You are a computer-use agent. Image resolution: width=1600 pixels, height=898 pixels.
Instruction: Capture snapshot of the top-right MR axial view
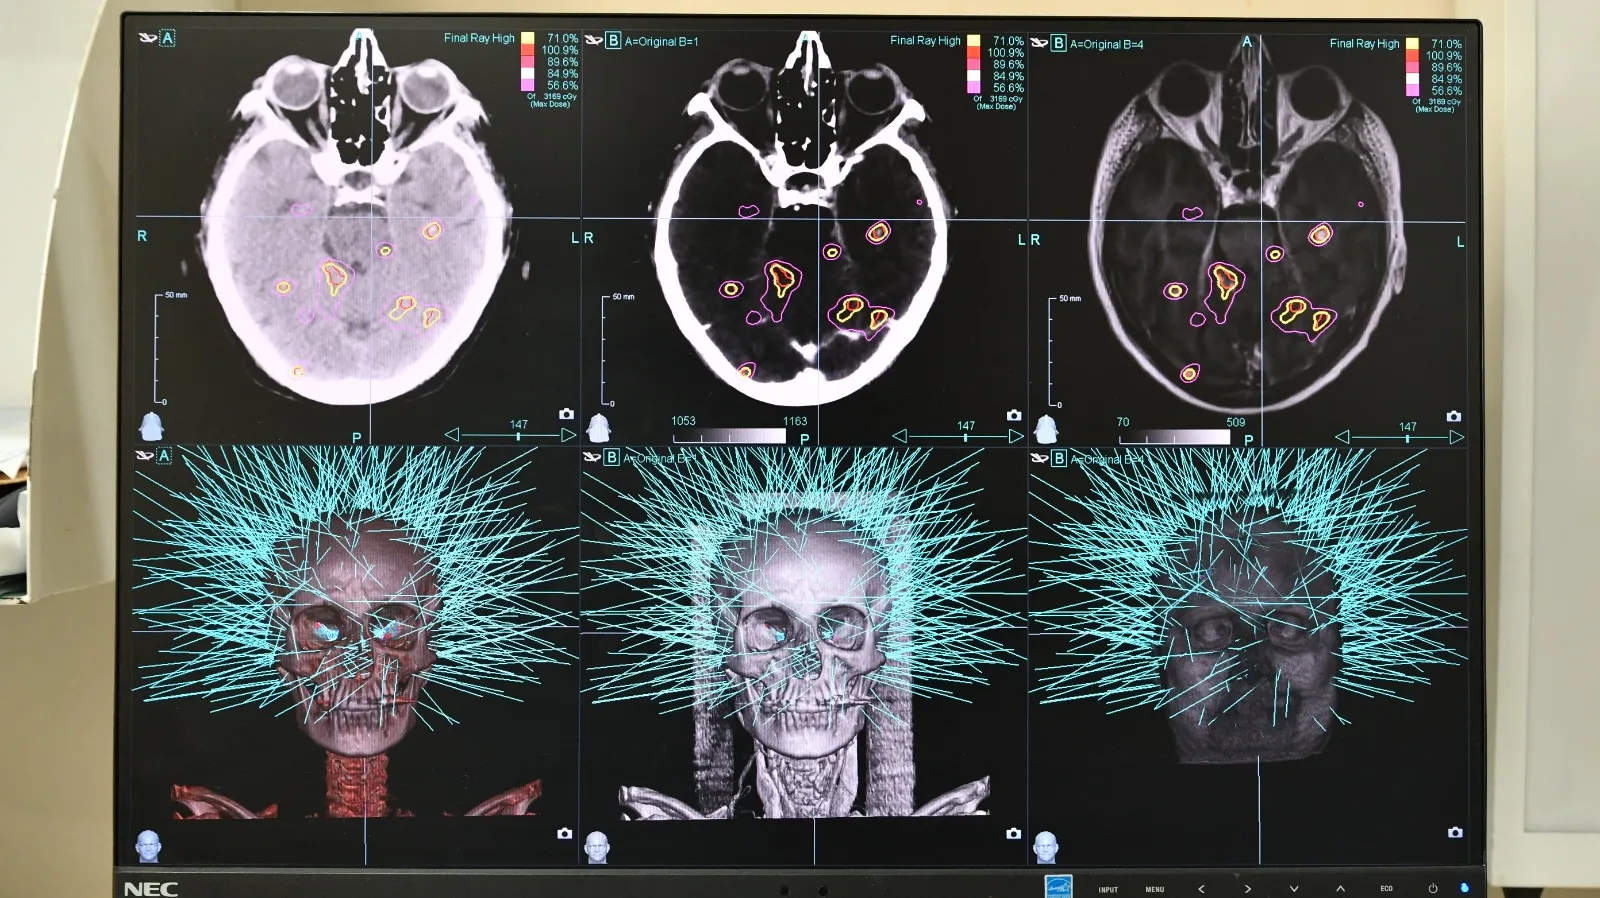[1453, 416]
